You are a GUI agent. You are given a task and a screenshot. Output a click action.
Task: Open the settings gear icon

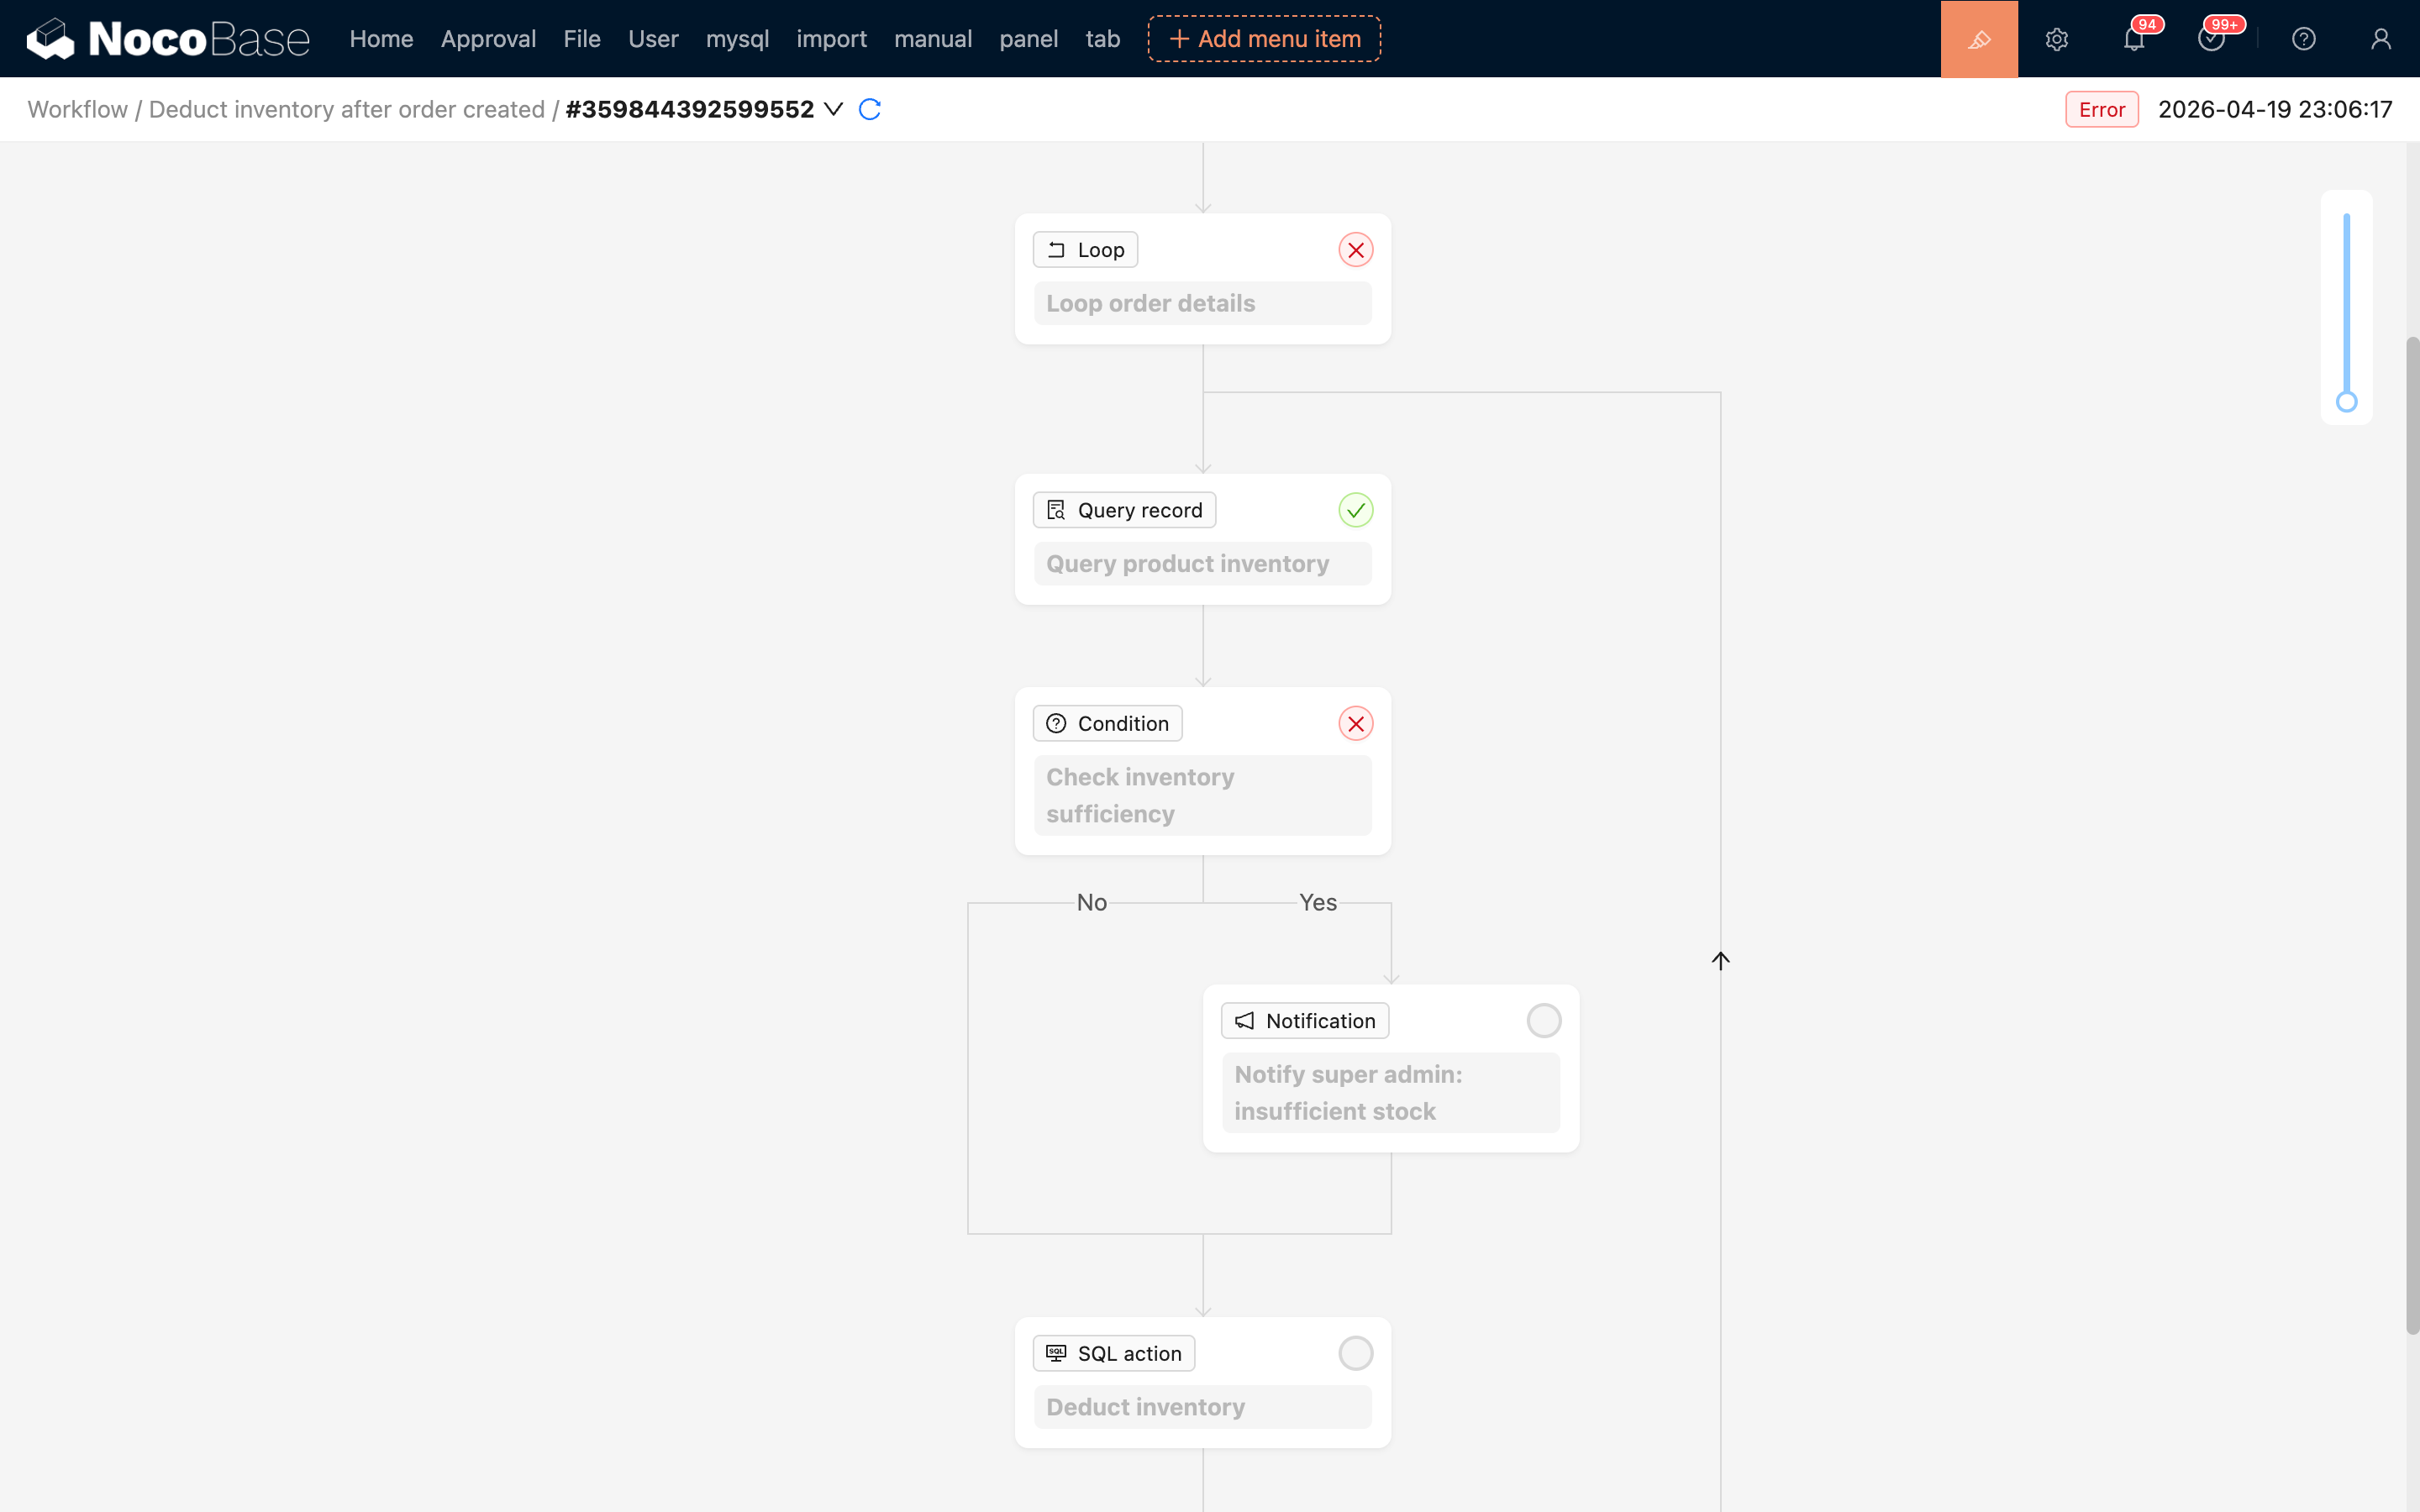tap(2056, 39)
